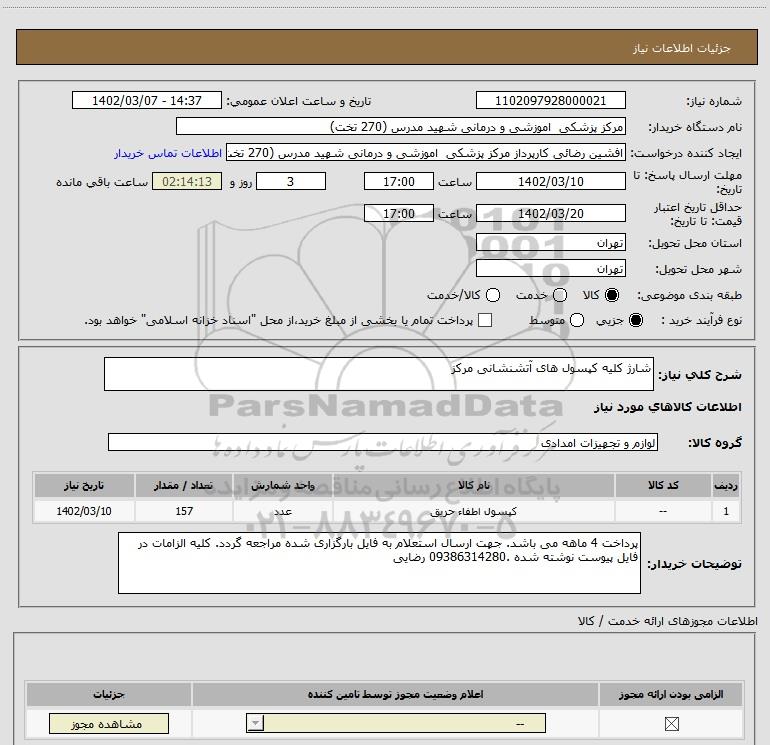Click the buyer notes text area
The image size is (770, 745).
[x=379, y=563]
